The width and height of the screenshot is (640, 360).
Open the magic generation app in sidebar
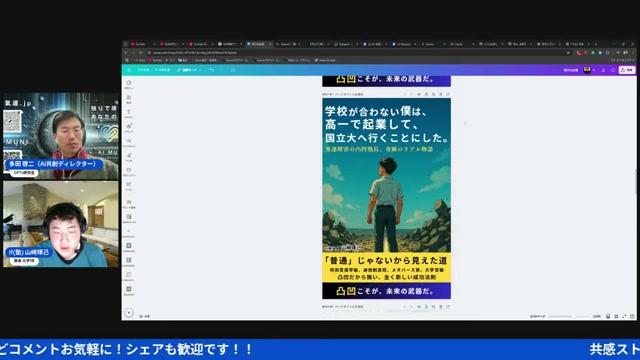129,204
